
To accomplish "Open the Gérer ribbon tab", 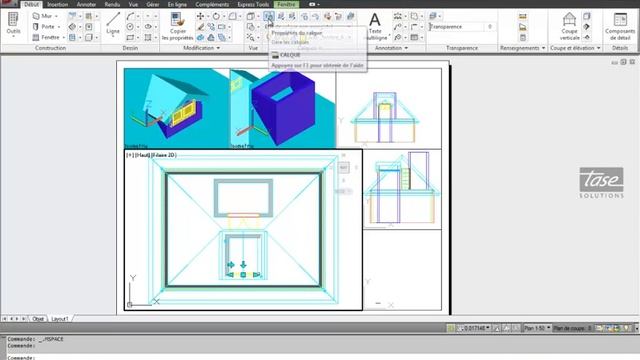I will [153, 4].
